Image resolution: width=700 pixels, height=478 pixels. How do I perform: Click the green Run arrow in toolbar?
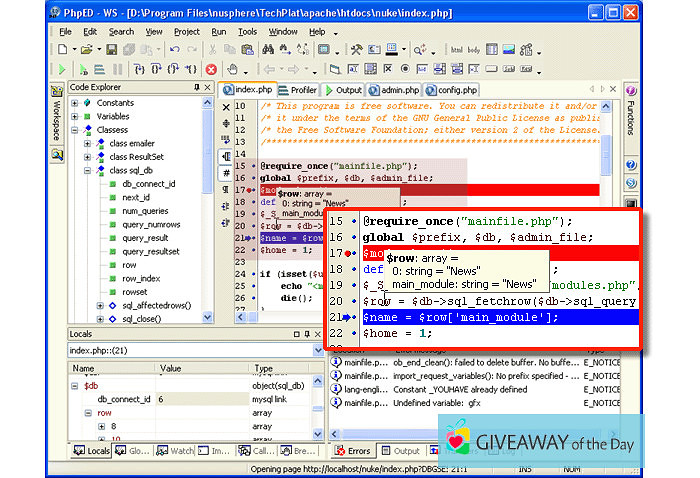[x=62, y=69]
